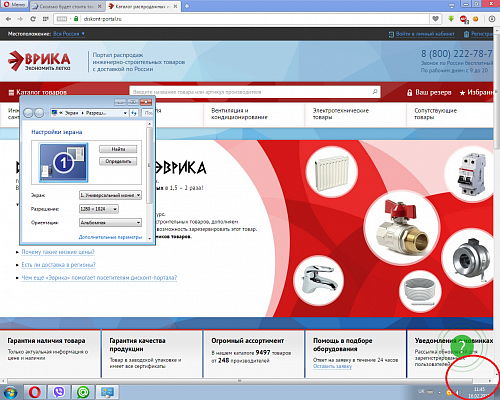The image size is (500, 400).
Task: Open the 'Каталог товаров' menu
Action: [38, 92]
